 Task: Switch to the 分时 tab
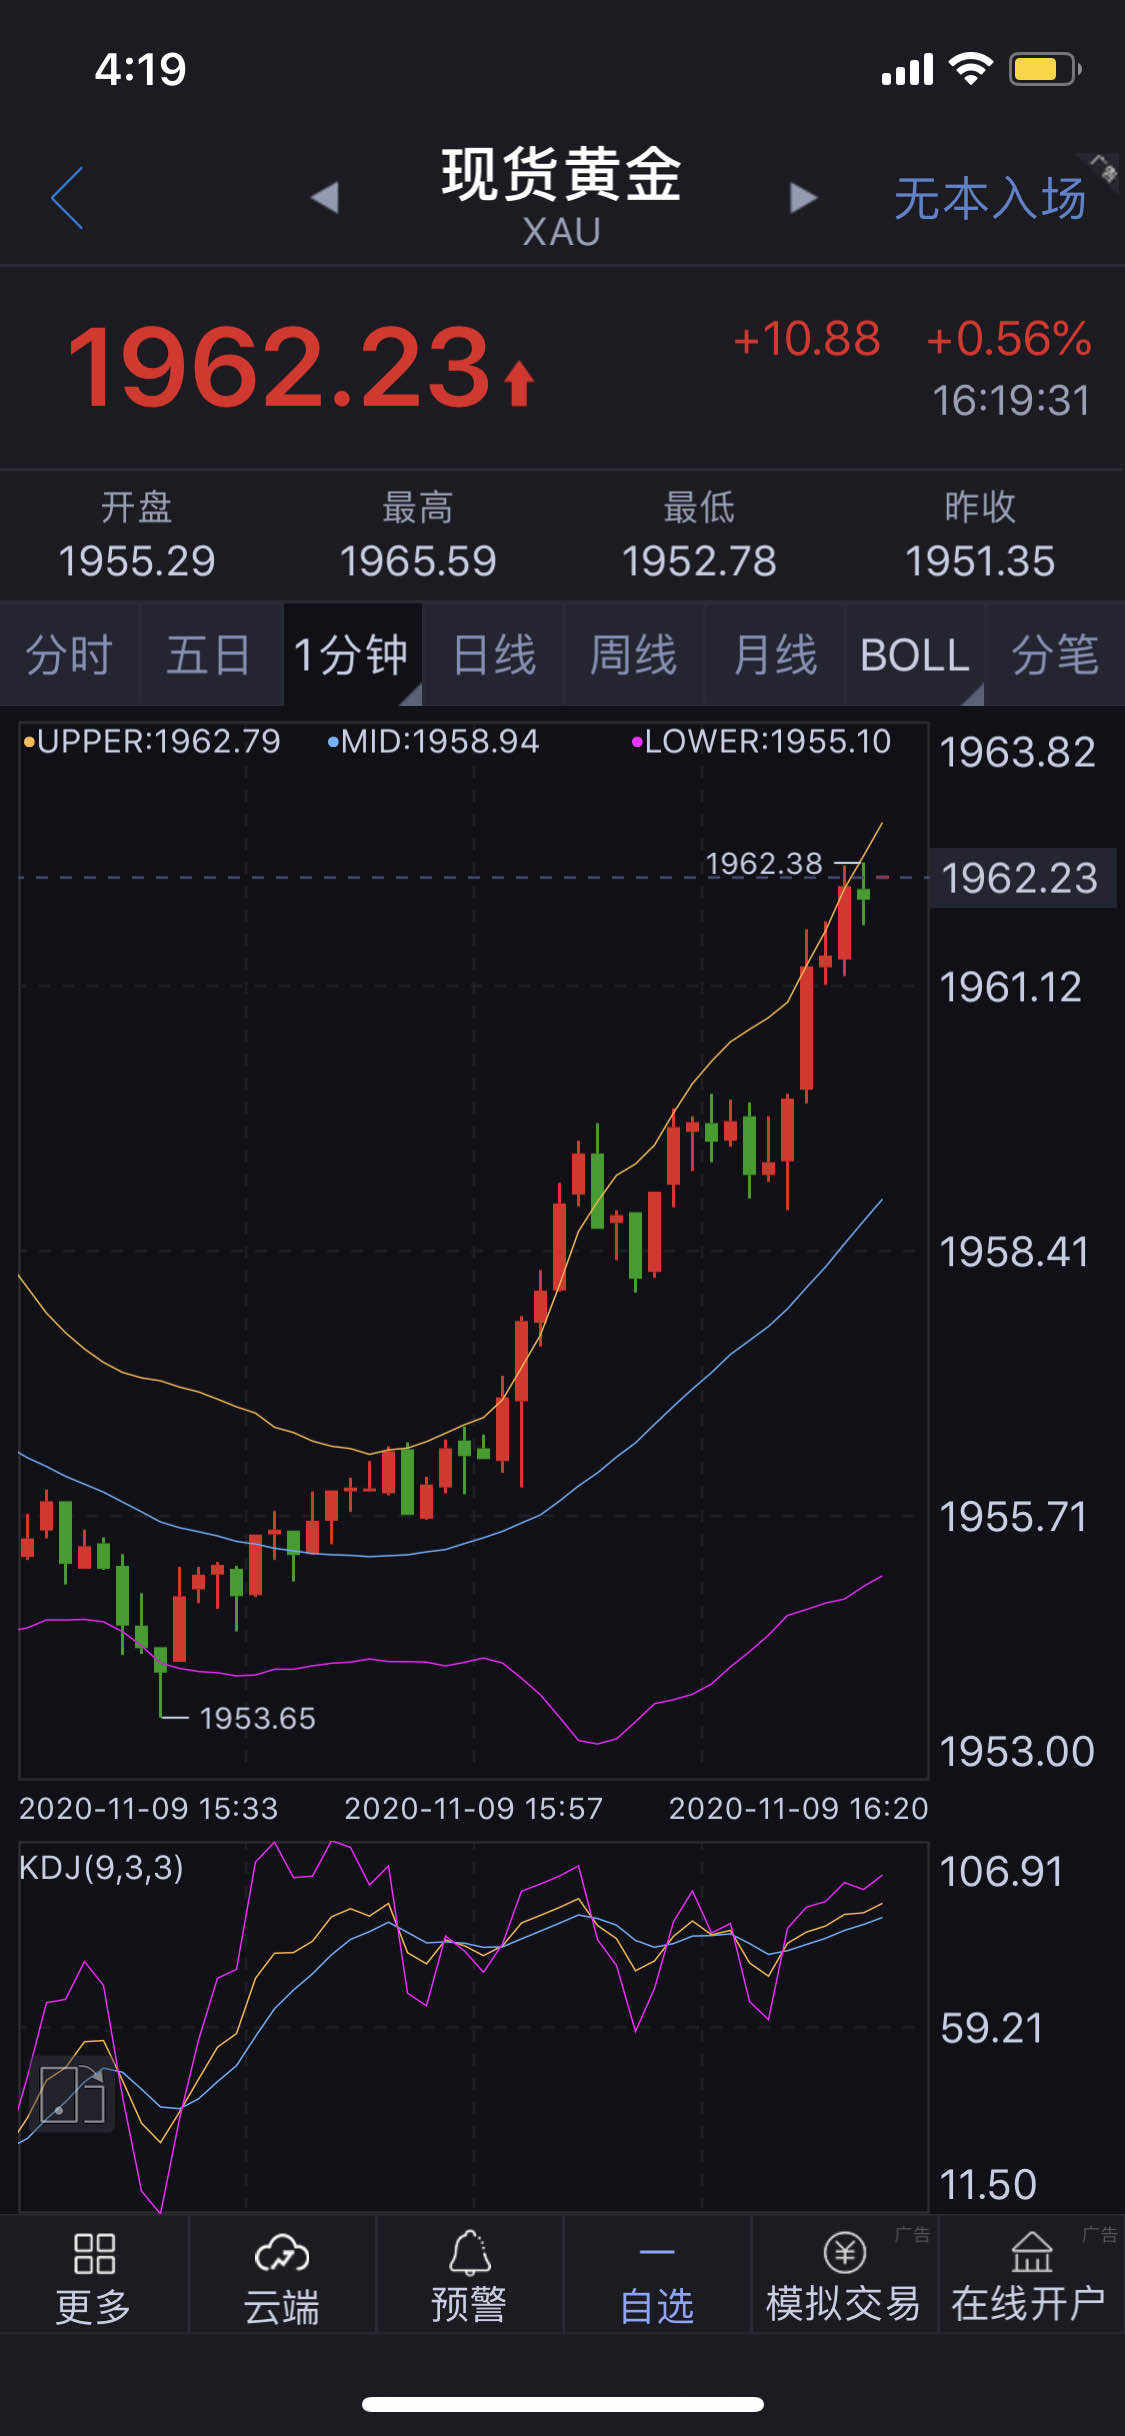pos(69,655)
